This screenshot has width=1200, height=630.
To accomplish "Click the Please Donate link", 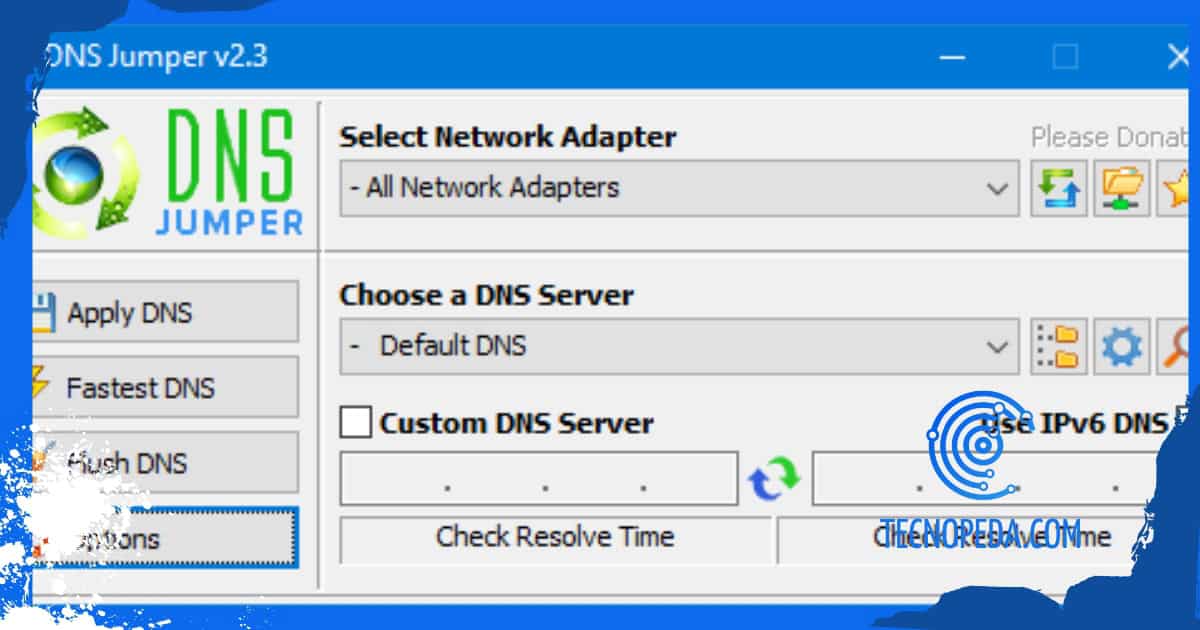I will [1111, 136].
